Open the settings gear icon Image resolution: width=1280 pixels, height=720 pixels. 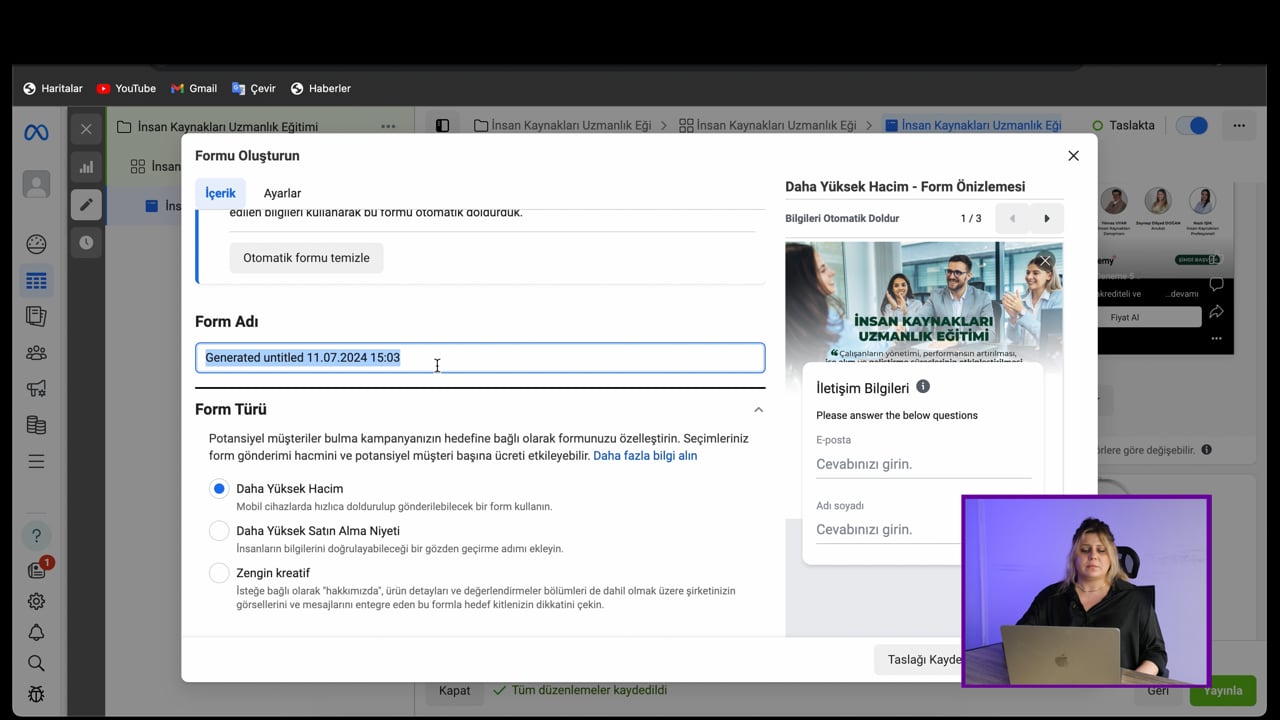[36, 601]
